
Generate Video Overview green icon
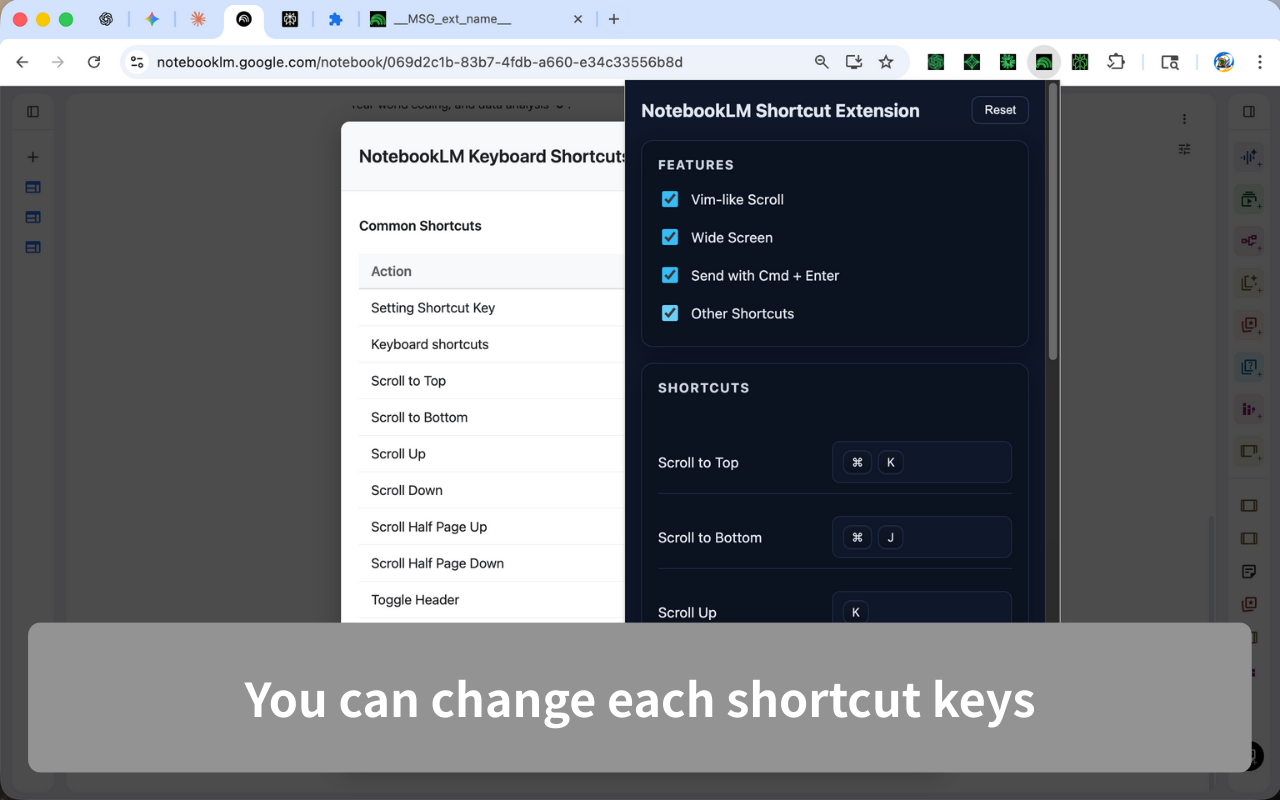pyautogui.click(x=1249, y=199)
